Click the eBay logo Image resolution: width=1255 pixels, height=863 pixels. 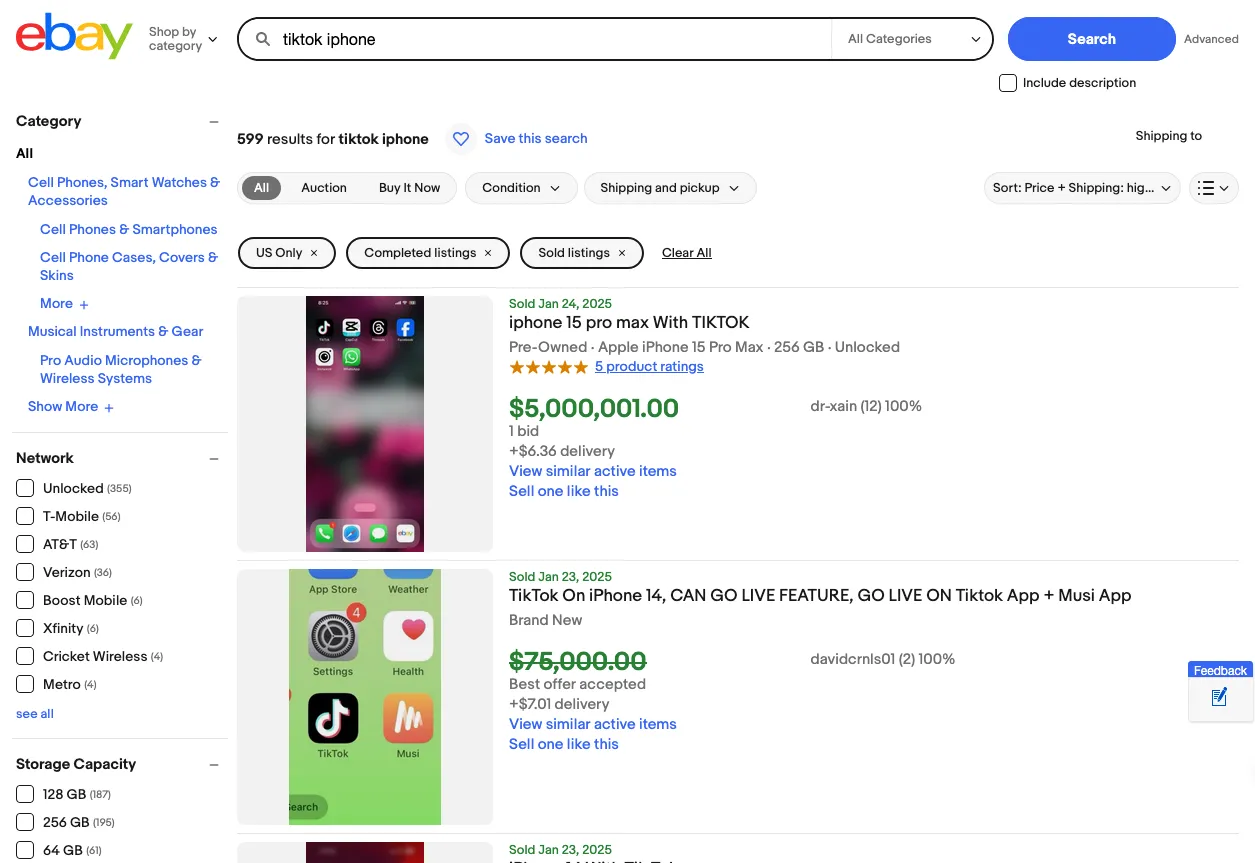74,37
